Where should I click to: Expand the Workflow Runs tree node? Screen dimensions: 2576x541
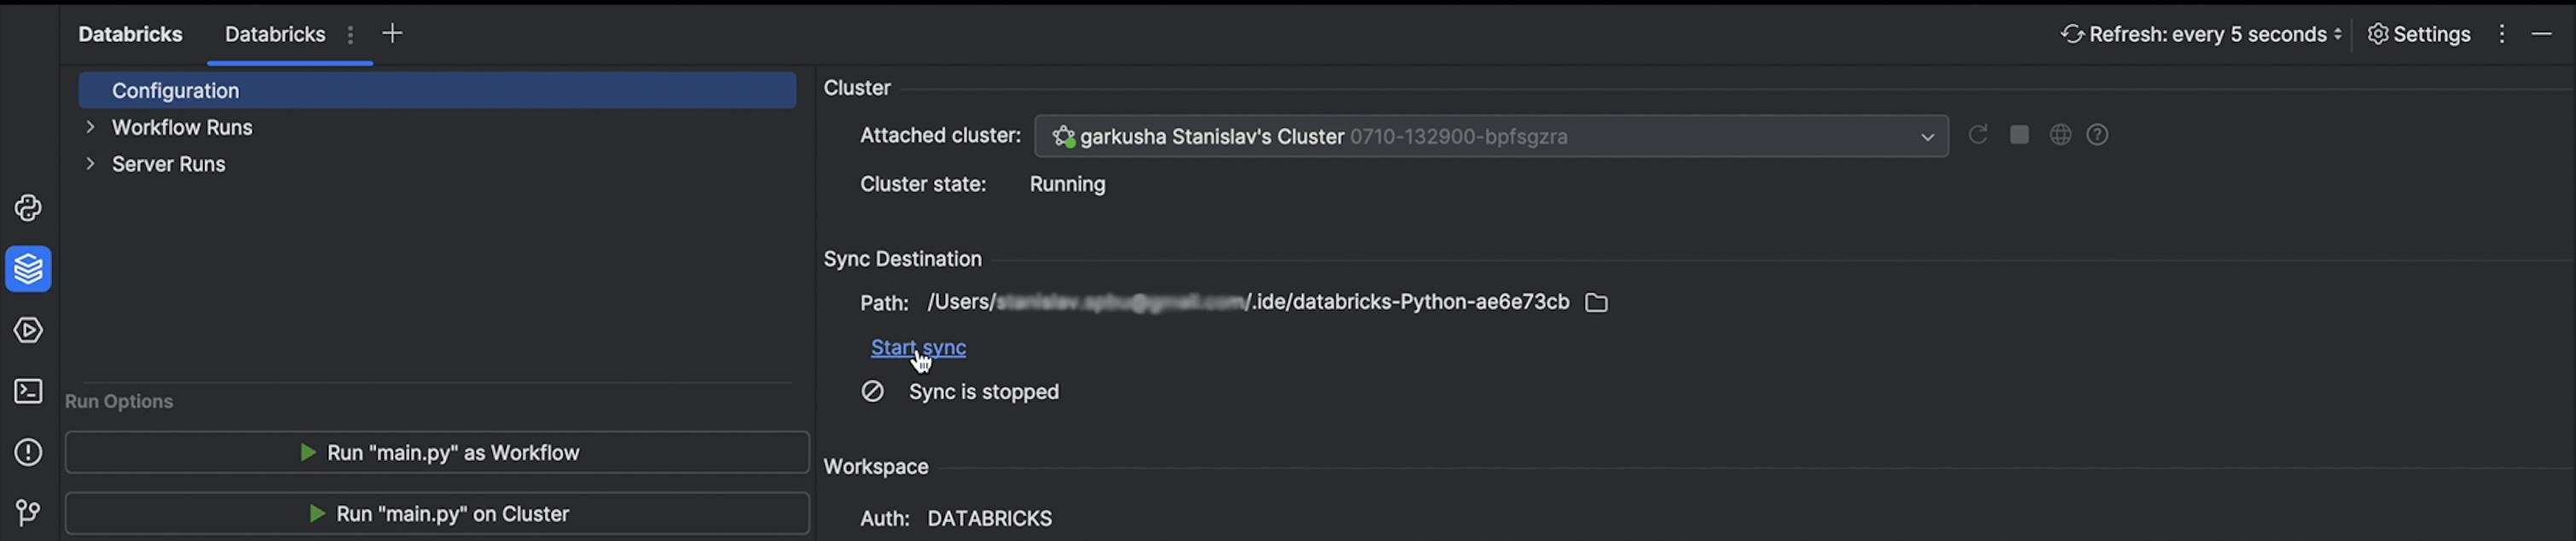coord(90,127)
